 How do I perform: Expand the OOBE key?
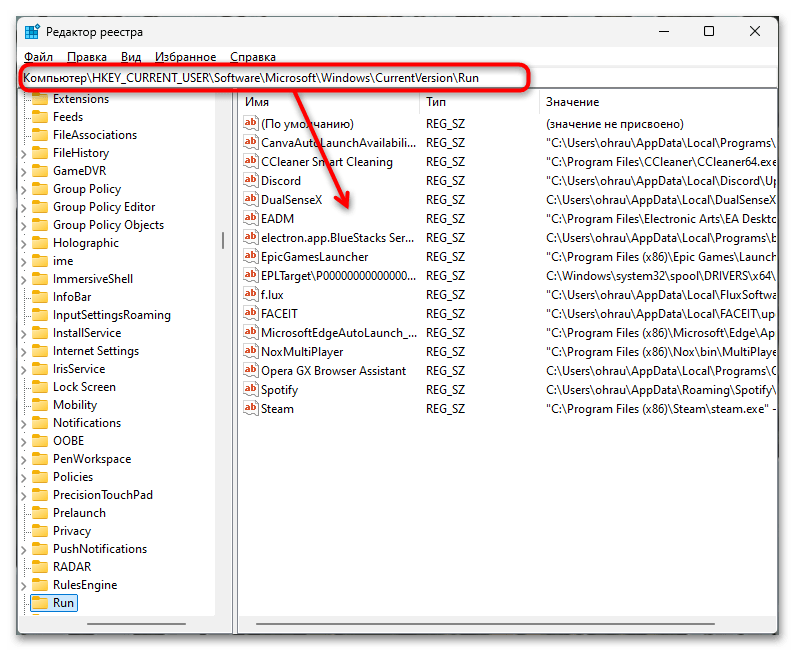point(24,441)
